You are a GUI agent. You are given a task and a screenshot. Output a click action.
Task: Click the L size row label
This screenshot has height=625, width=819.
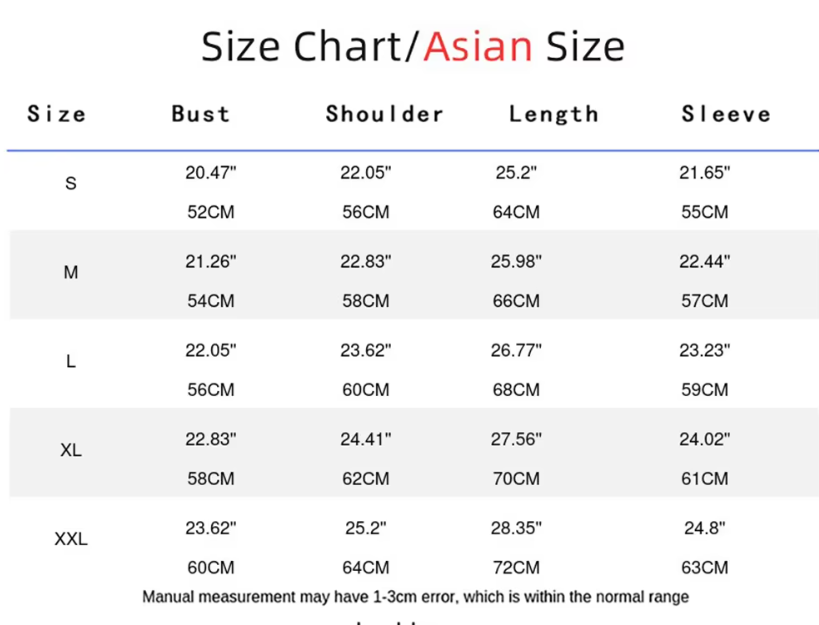71,361
